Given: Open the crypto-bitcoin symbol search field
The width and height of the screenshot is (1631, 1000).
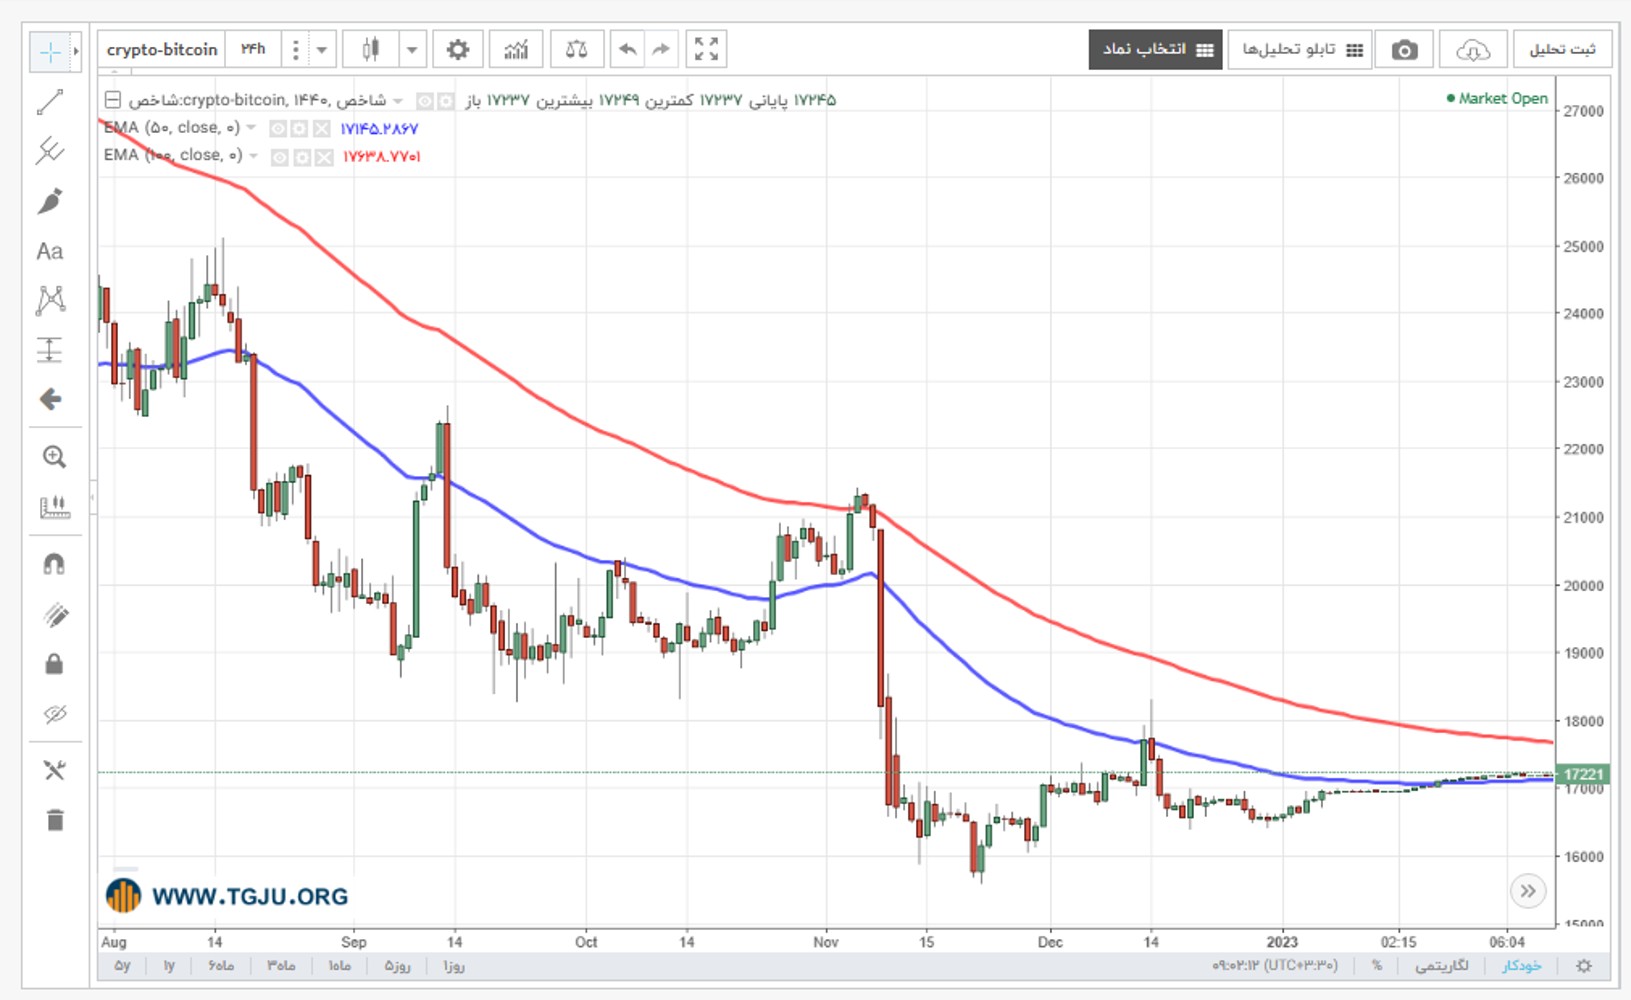Looking at the screenshot, I should click(x=162, y=49).
